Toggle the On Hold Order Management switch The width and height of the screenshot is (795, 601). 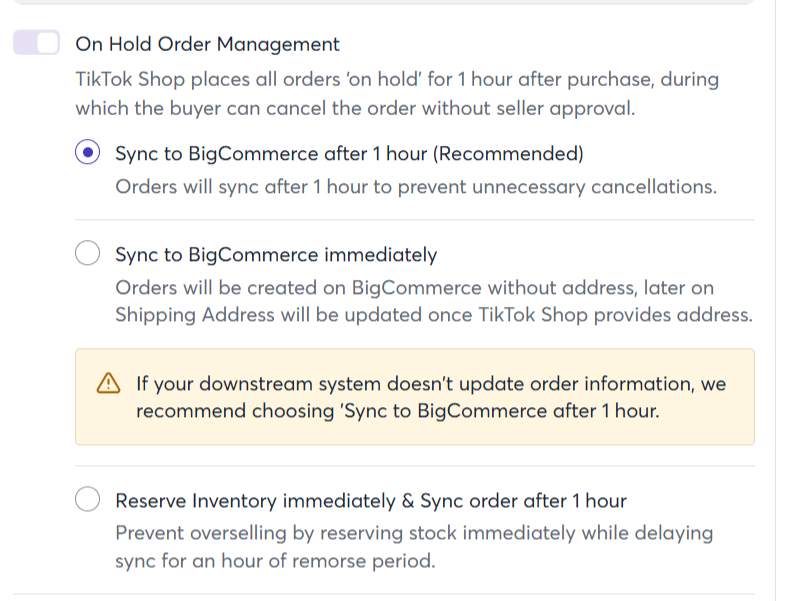point(37,43)
